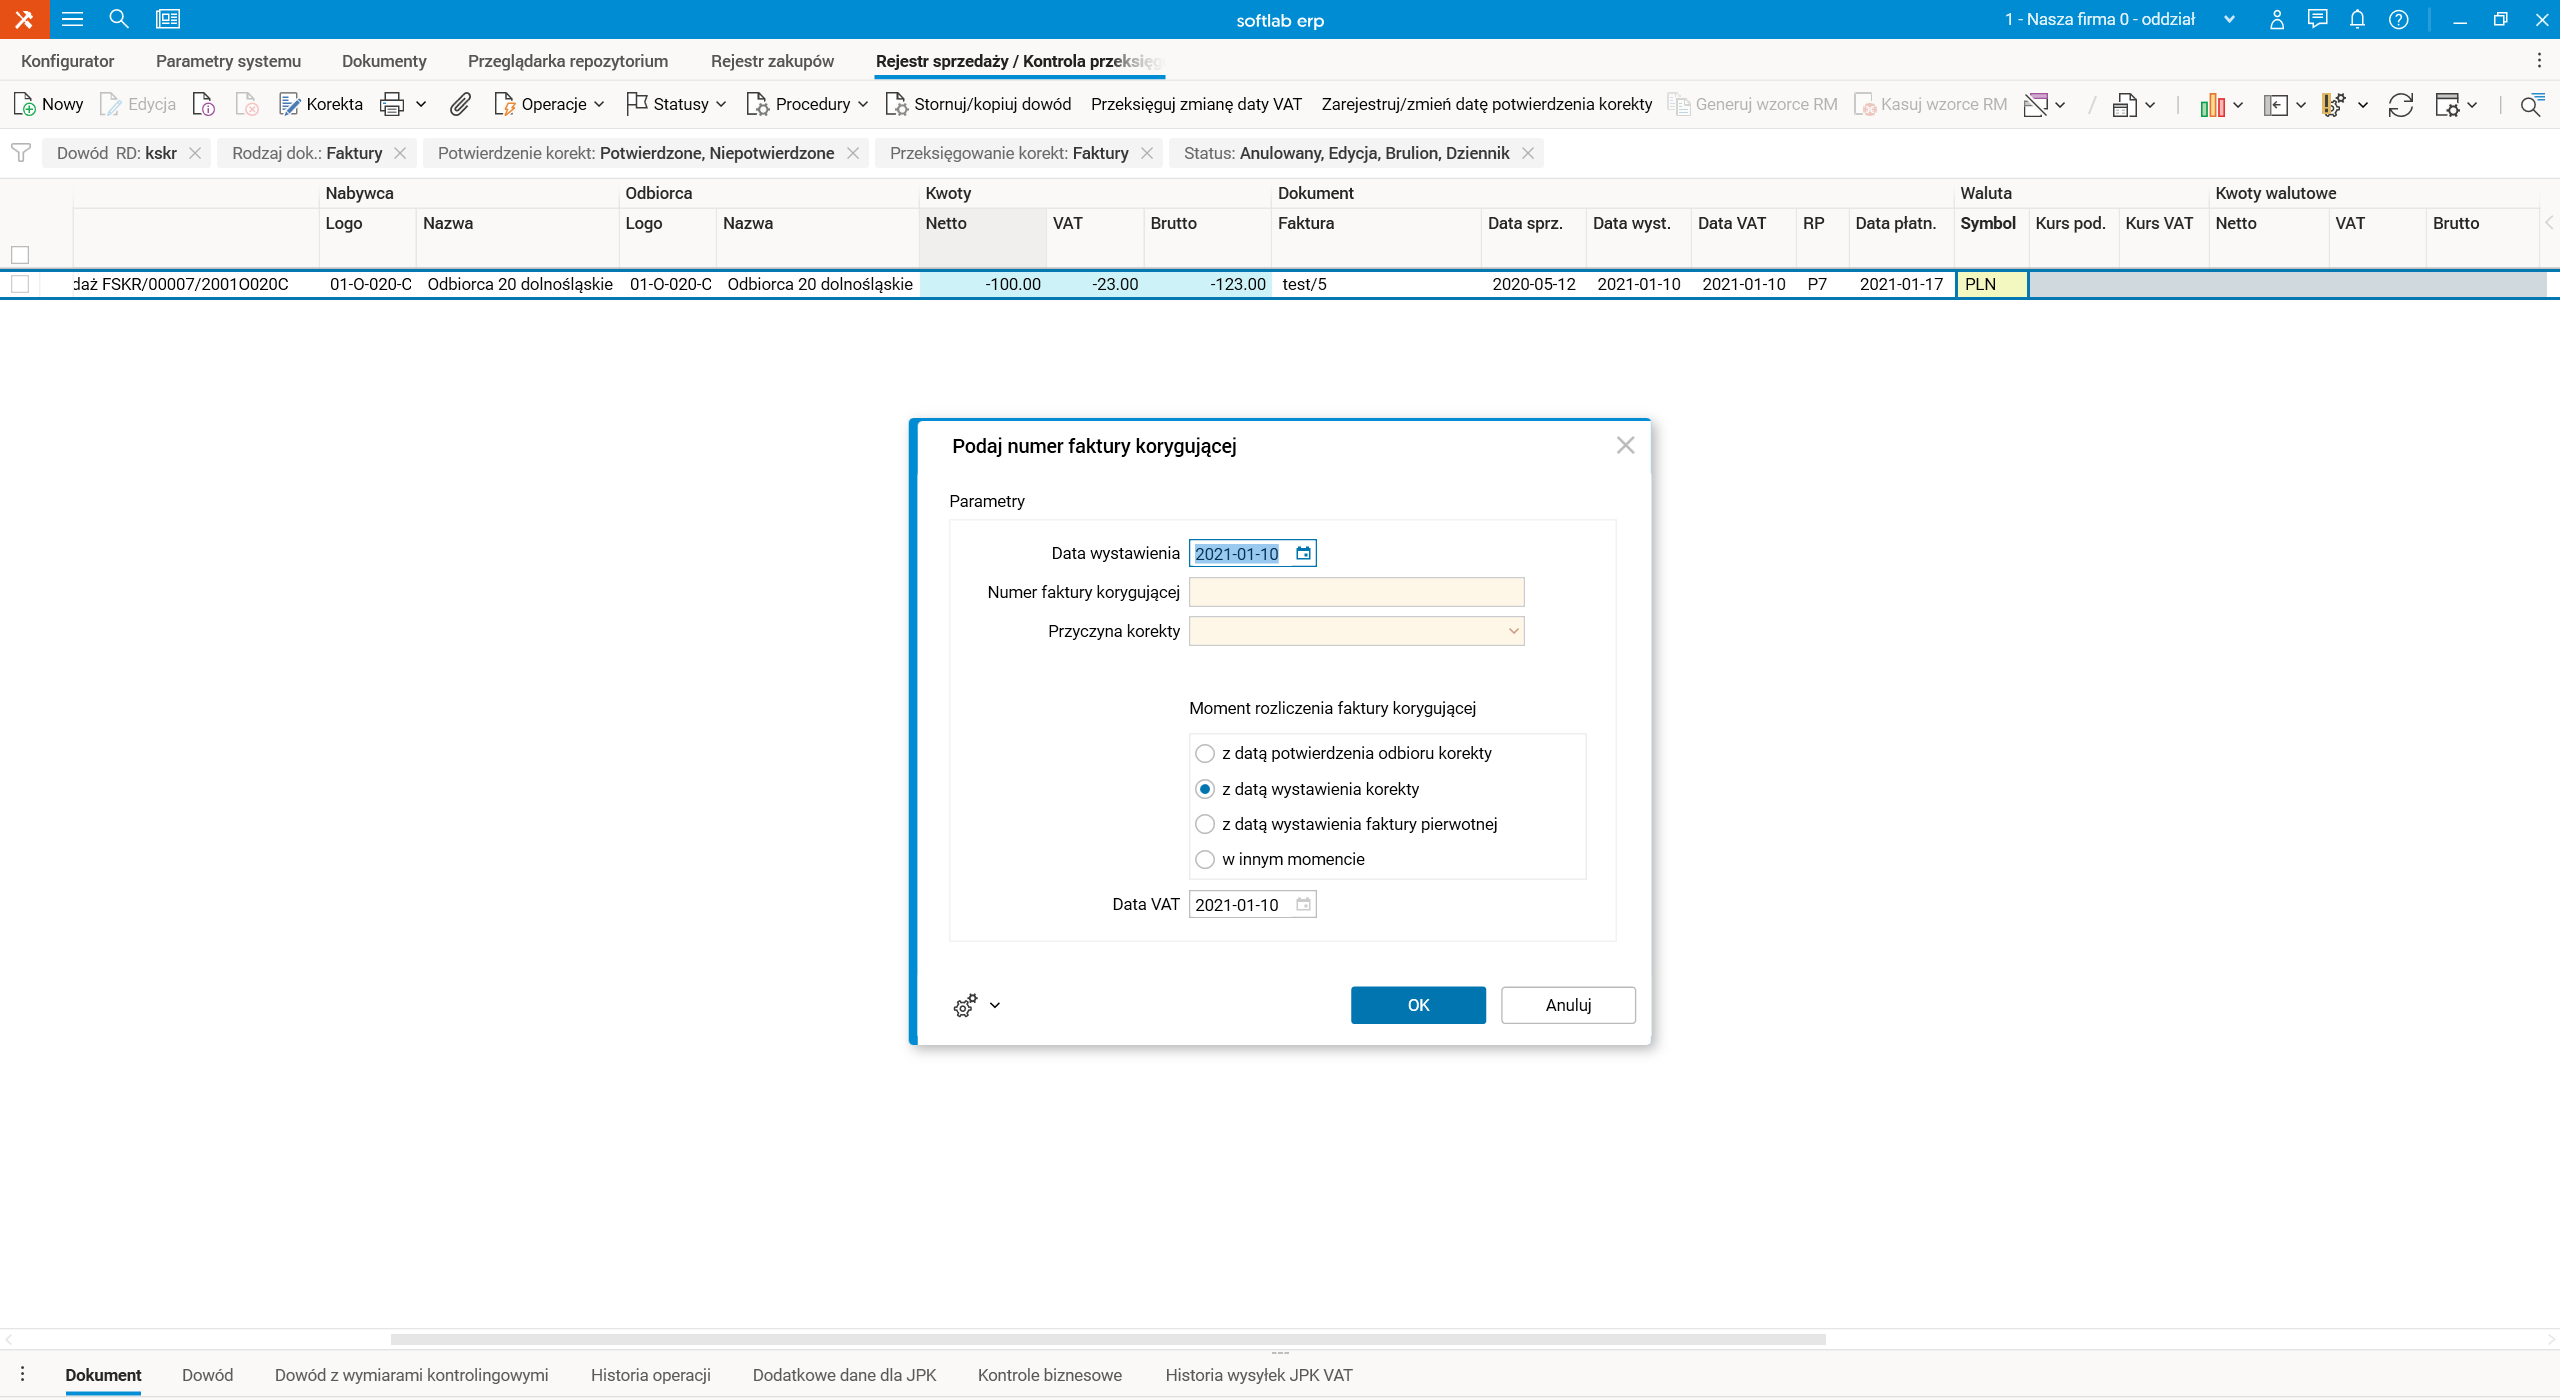Expand the company selector dropdown arrow
This screenshot has height=1400, width=2560.
click(2229, 19)
